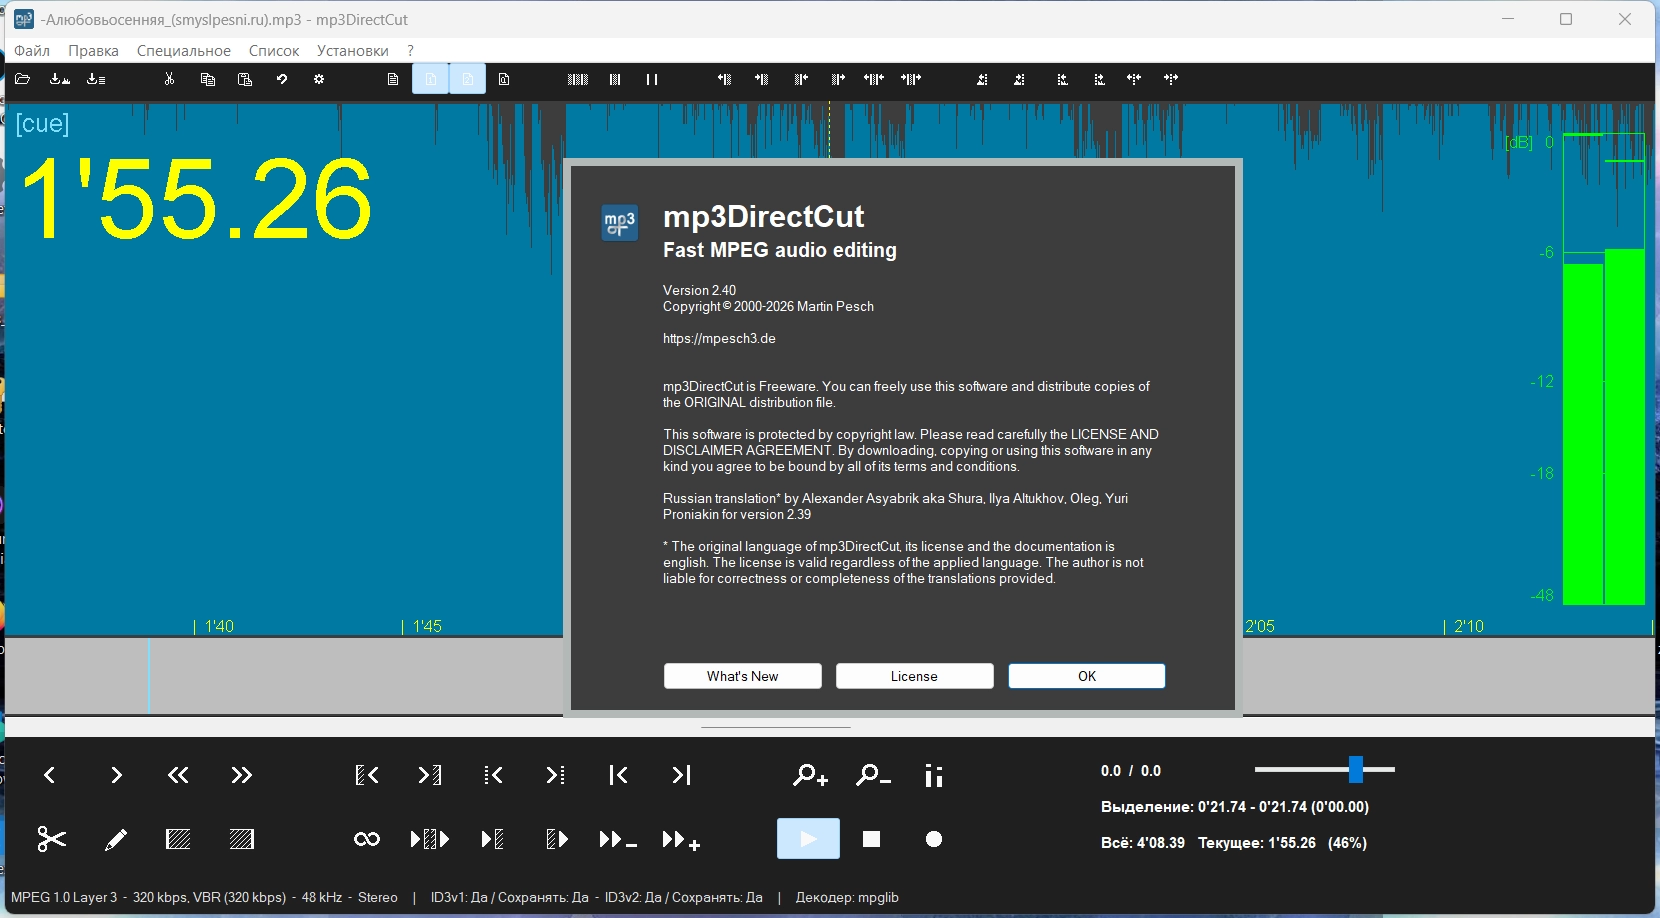Step forward with the single right chevron

click(x=116, y=775)
